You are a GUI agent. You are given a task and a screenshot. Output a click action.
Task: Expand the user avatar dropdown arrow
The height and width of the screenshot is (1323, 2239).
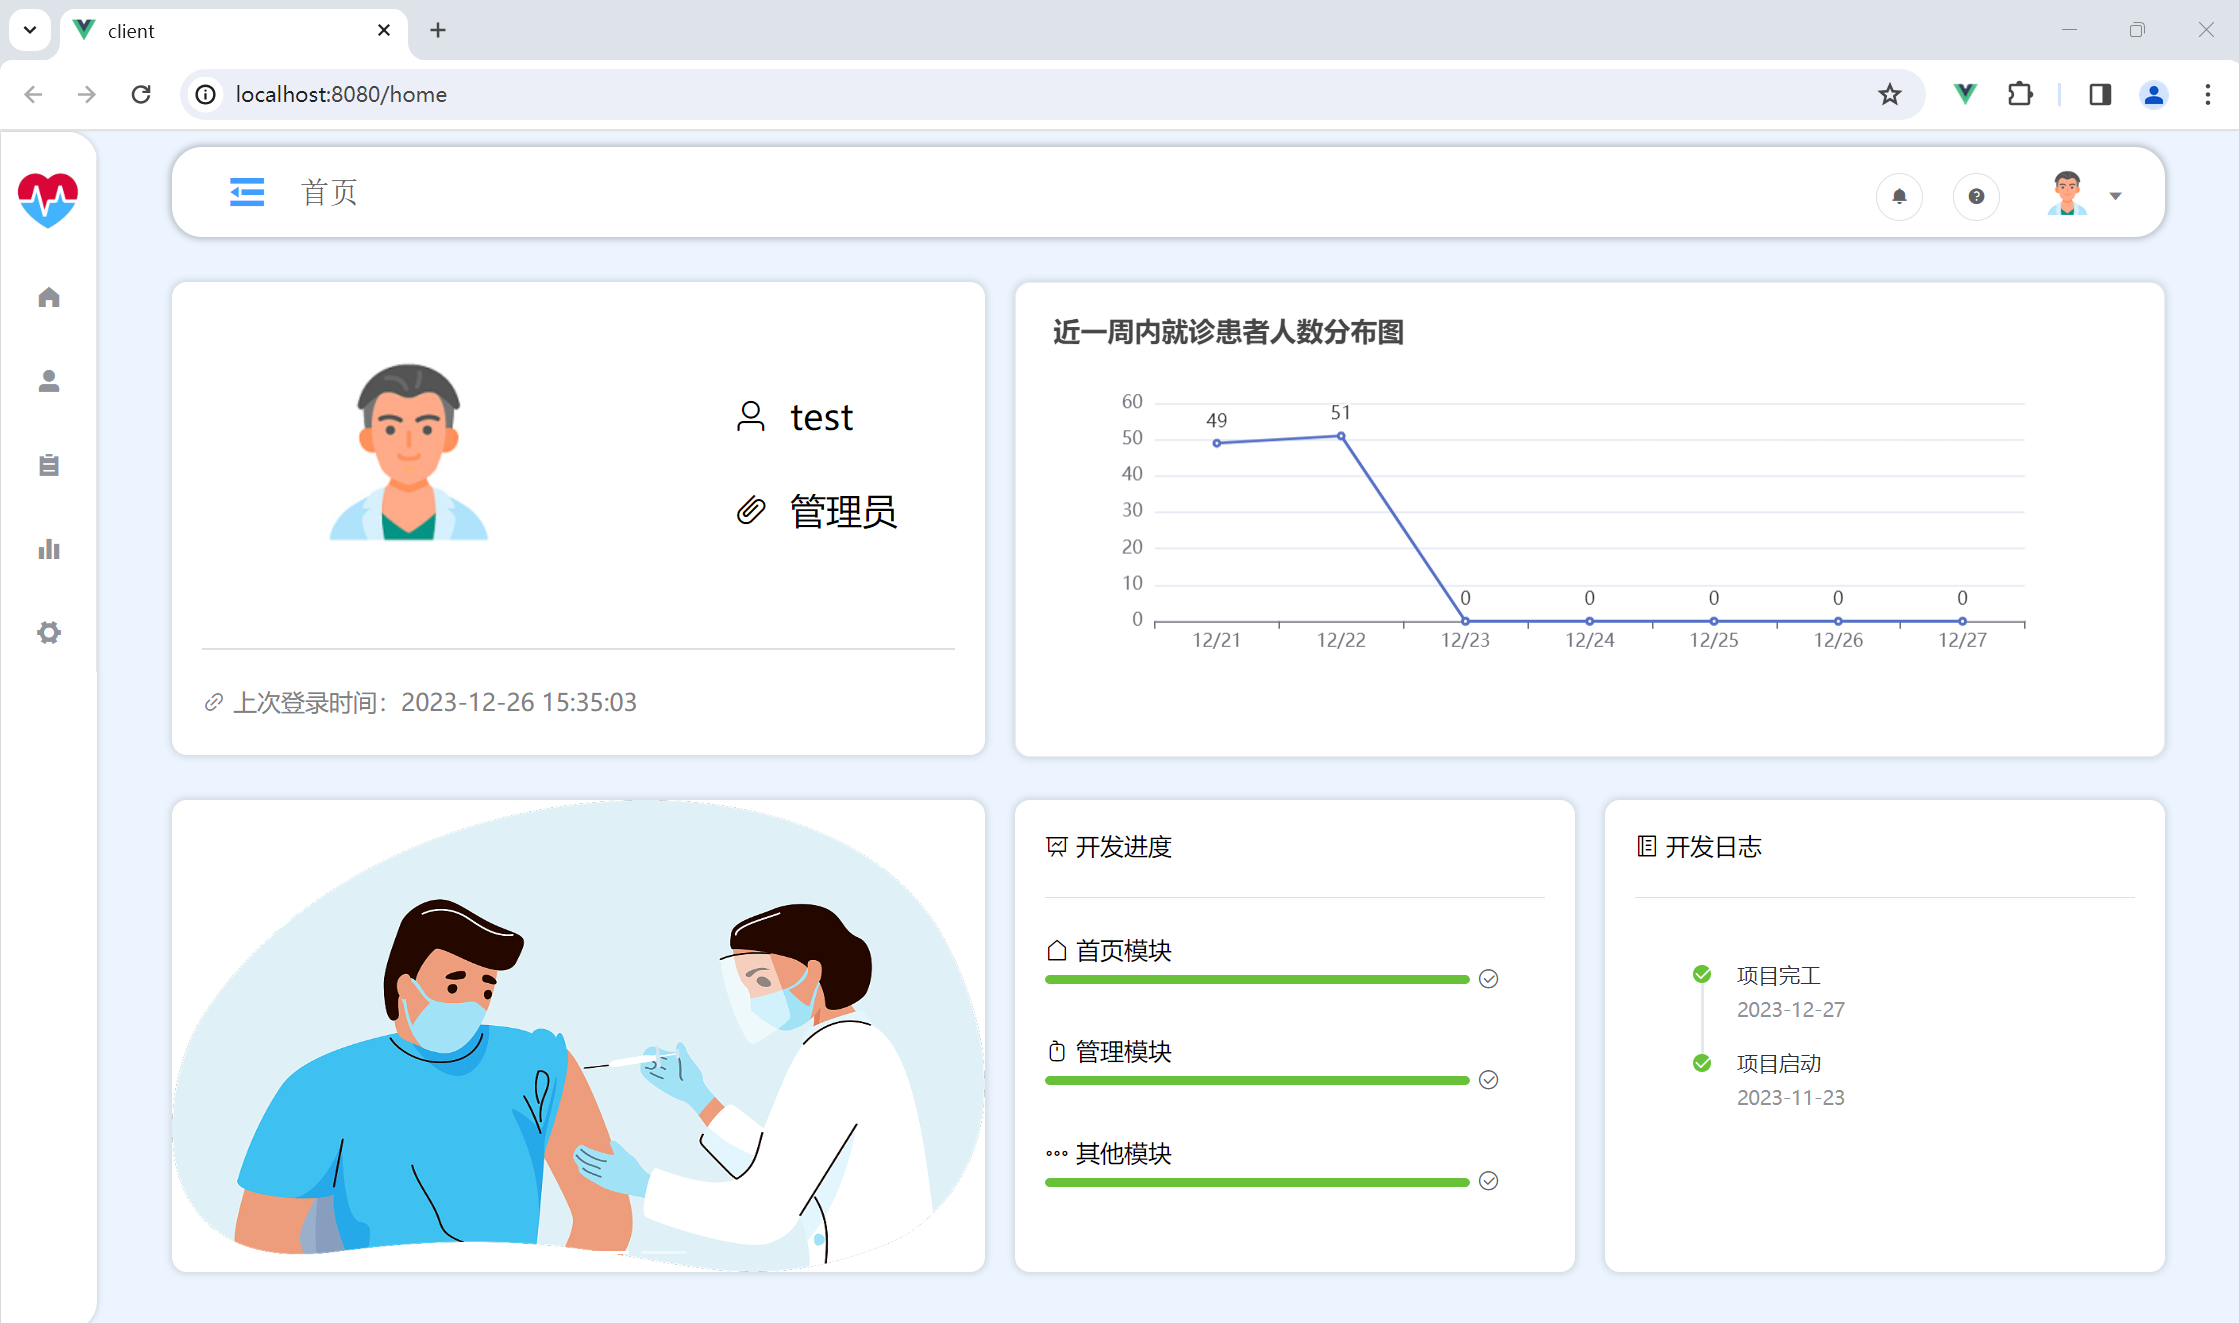(x=2115, y=196)
